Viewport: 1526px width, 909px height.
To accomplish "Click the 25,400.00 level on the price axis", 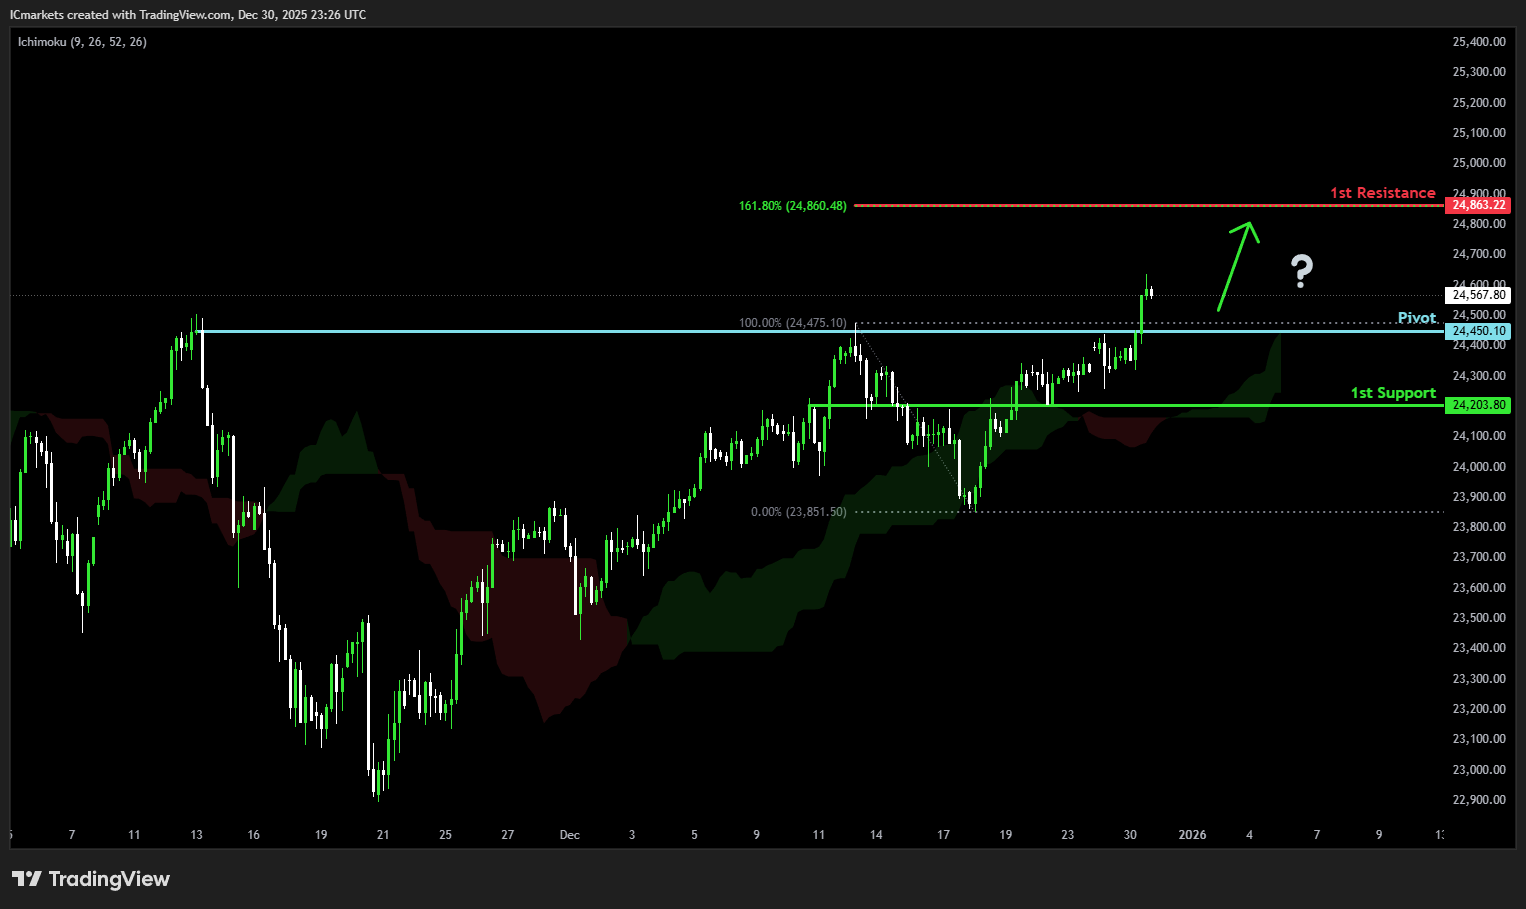I will pos(1478,42).
